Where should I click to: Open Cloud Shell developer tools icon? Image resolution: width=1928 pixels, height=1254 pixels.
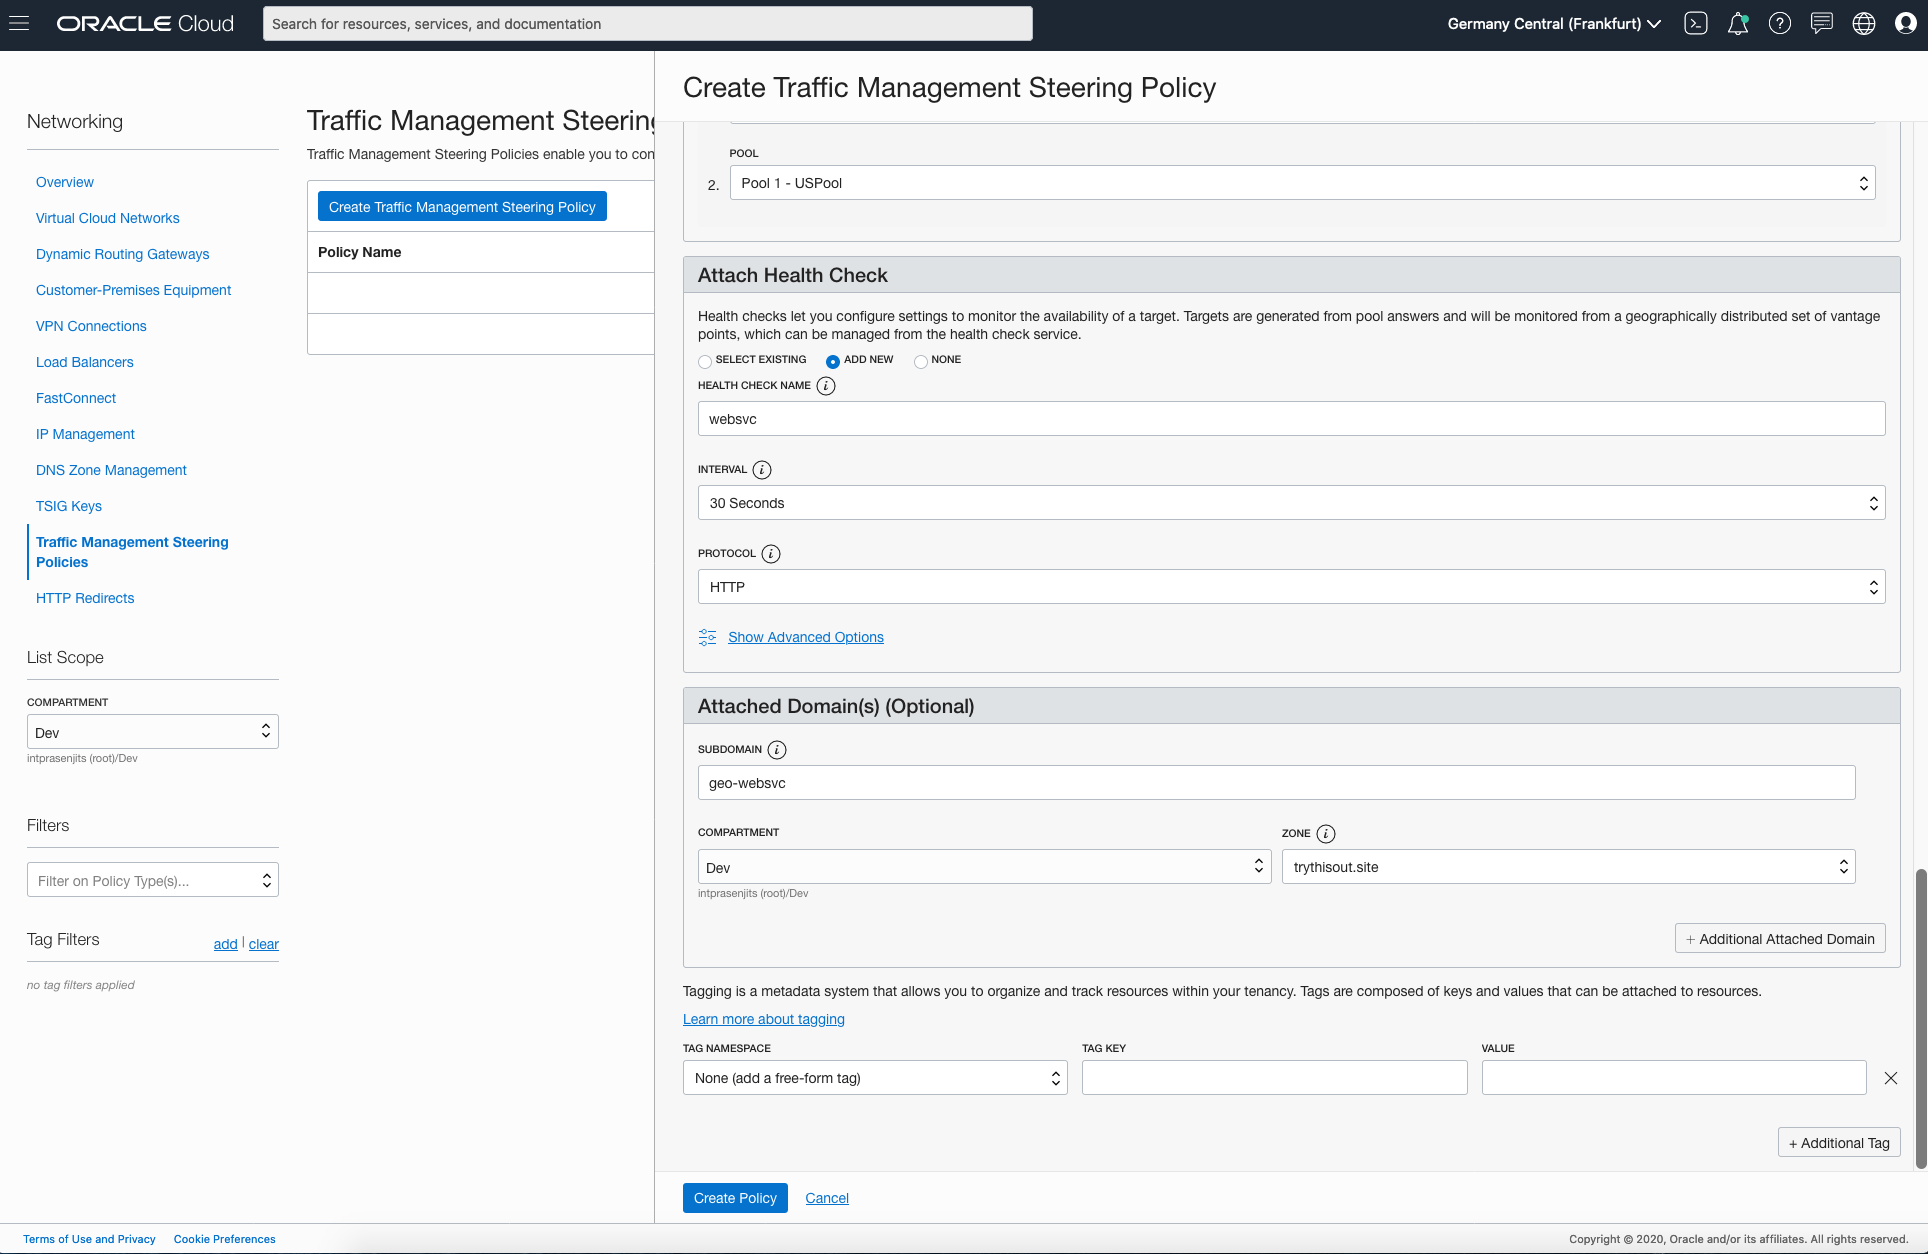1695,23
